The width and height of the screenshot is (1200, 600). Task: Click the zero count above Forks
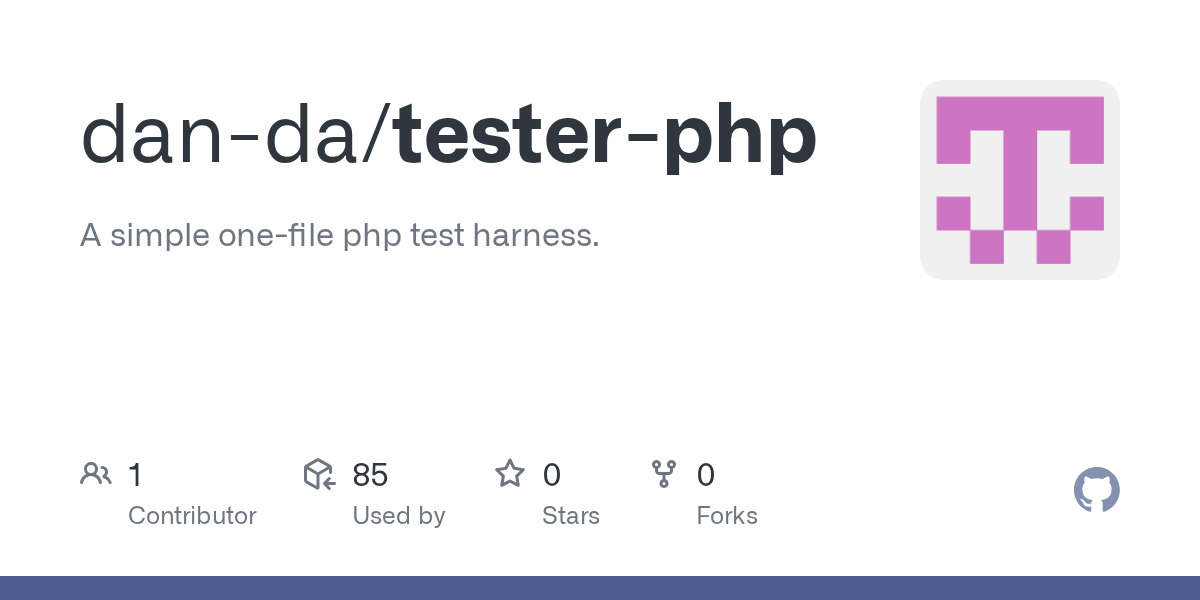click(705, 475)
